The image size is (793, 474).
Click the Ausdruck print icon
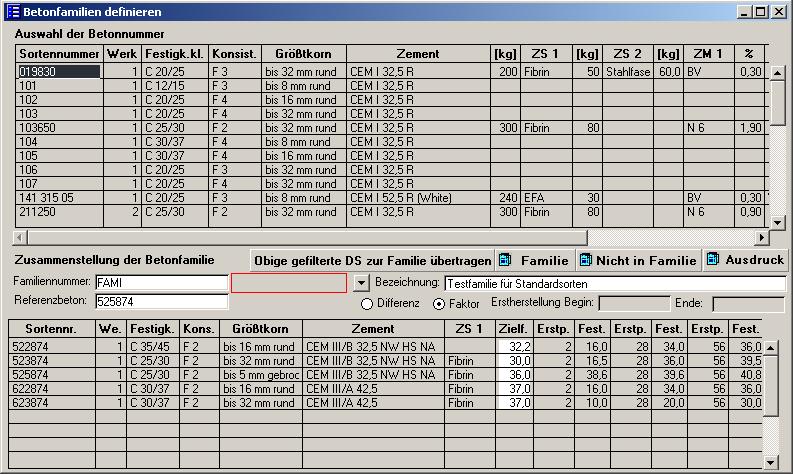tap(713, 260)
